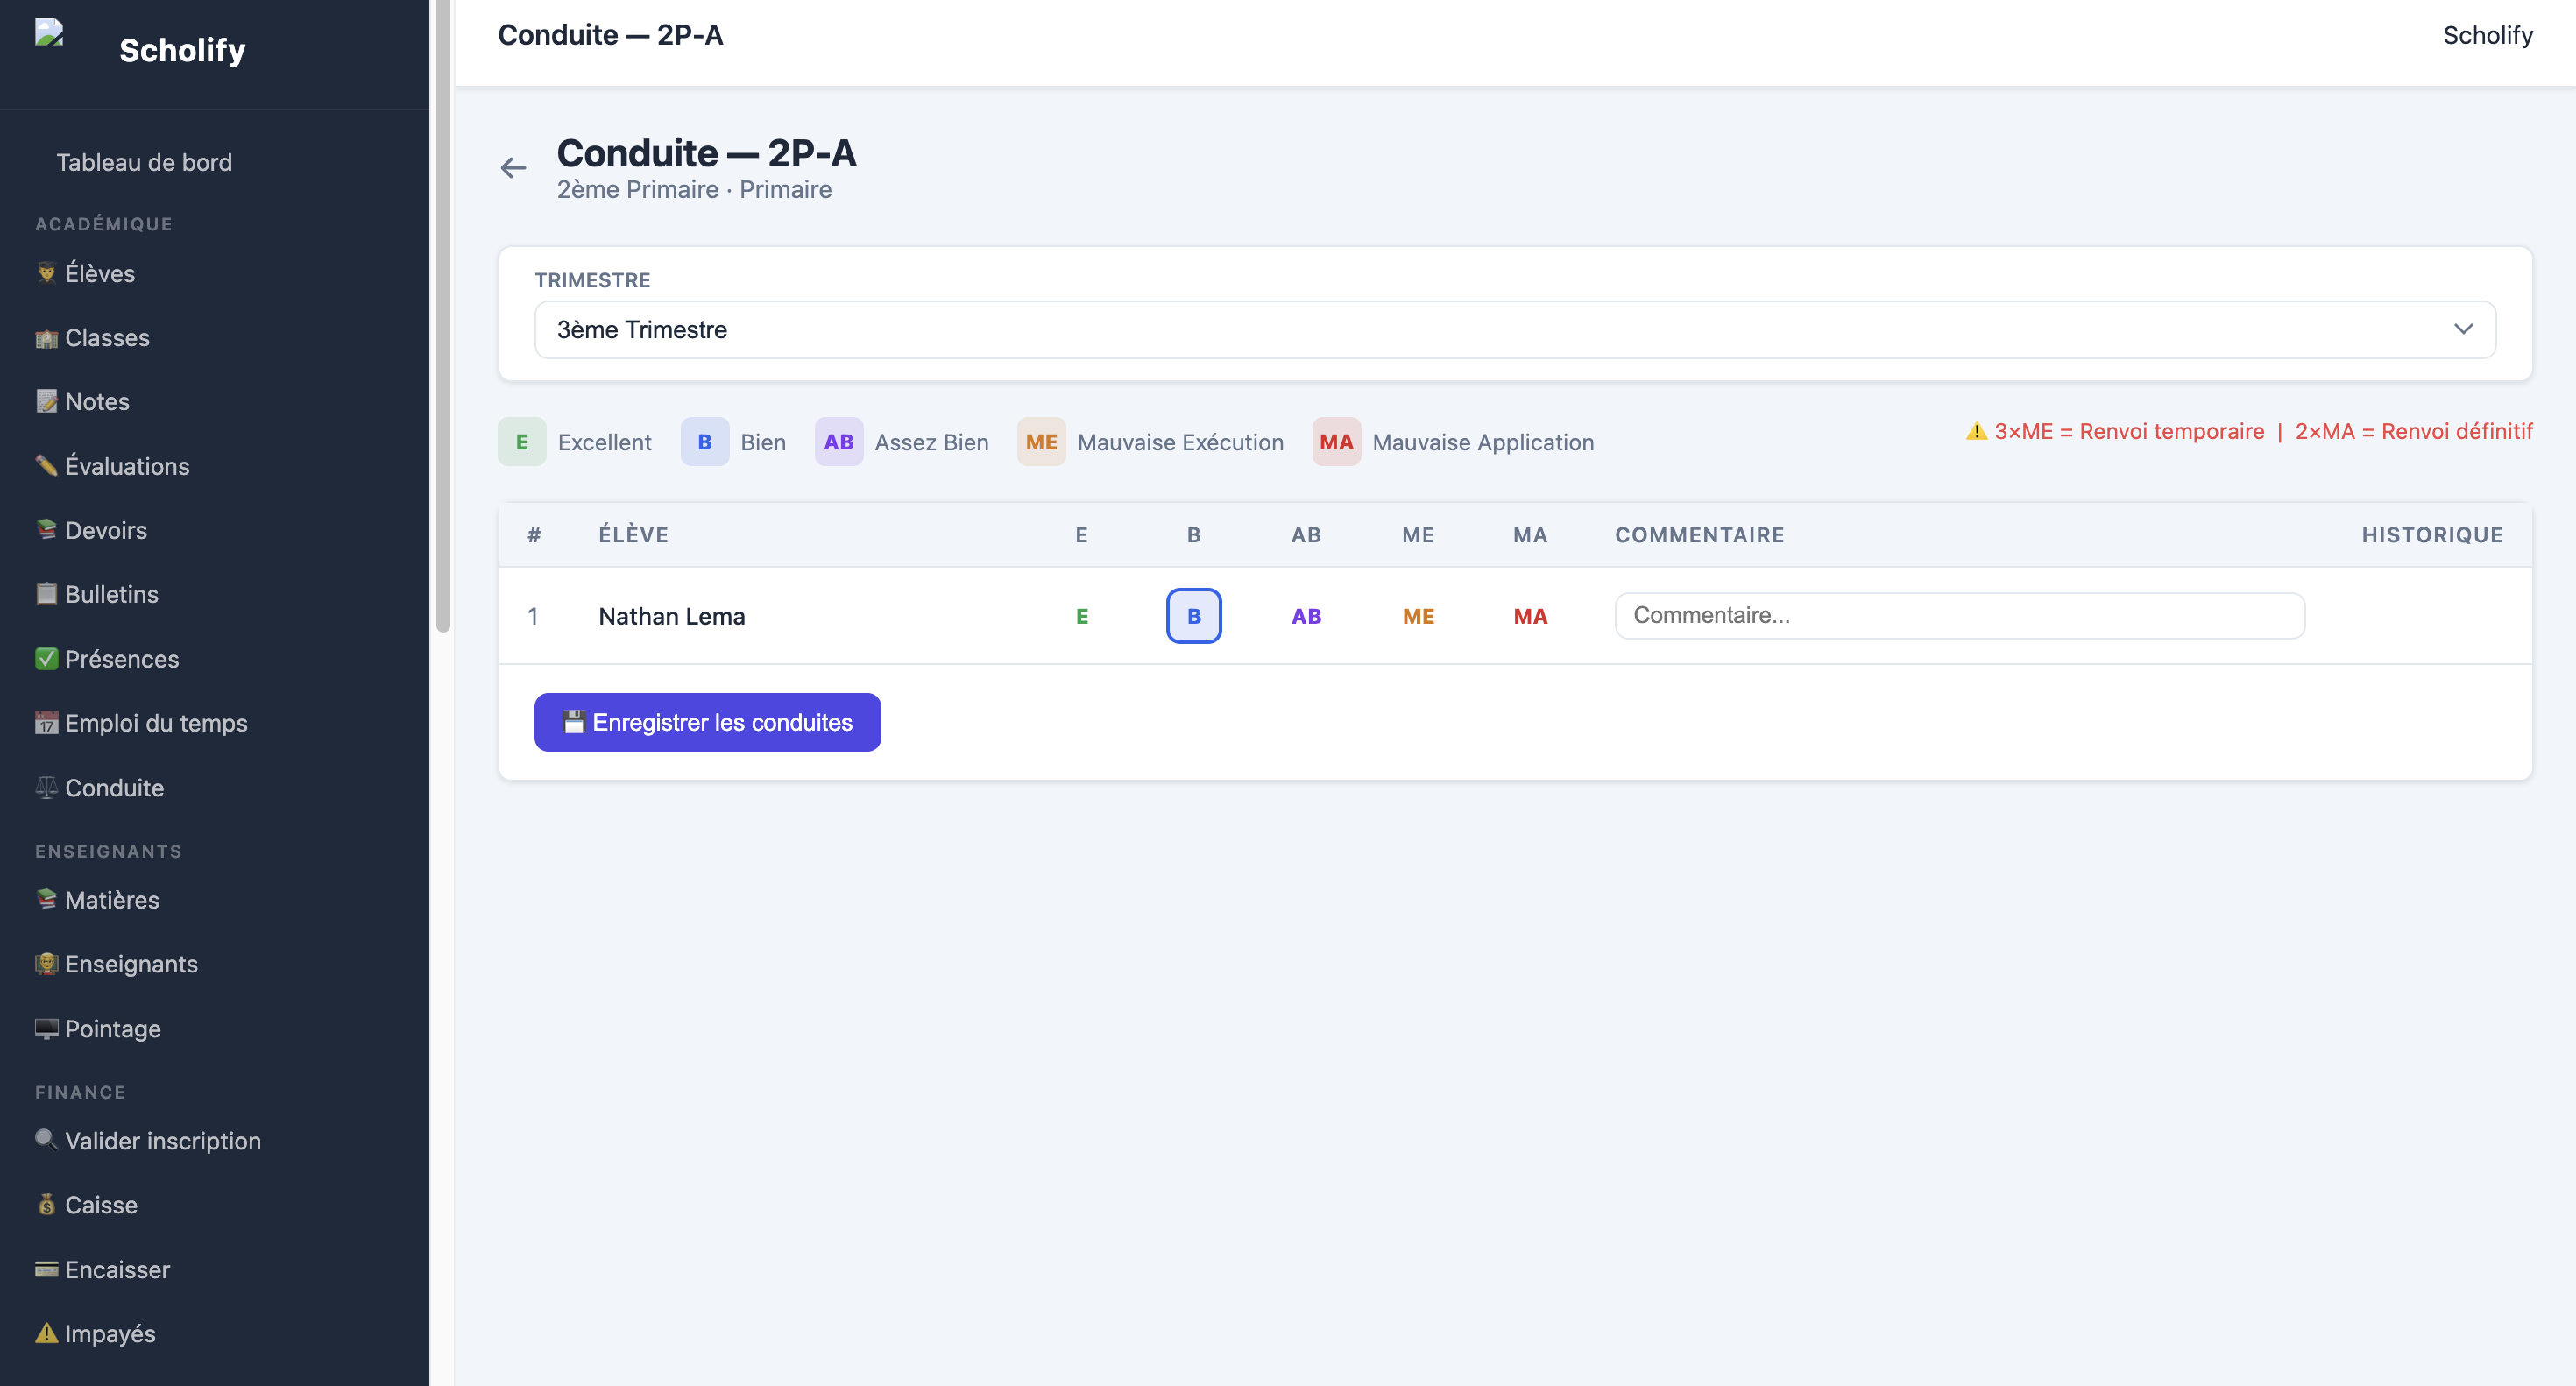Open the Caisse money bag icon
The width and height of the screenshot is (2576, 1386).
[46, 1205]
